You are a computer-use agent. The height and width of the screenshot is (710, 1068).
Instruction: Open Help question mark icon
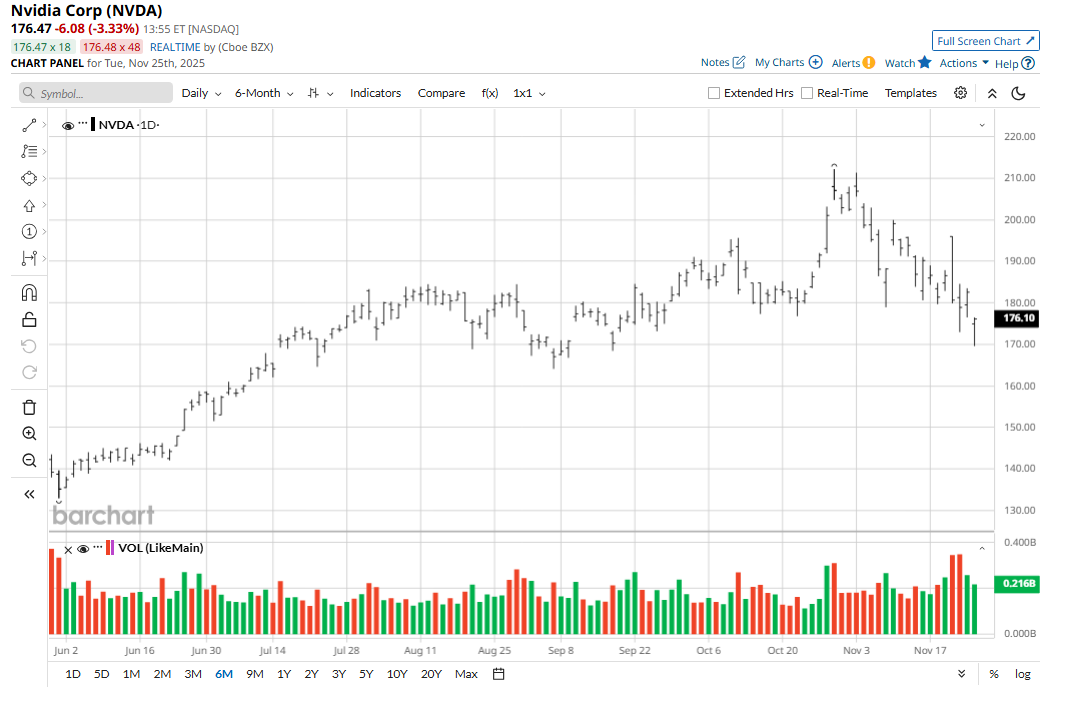(x=1028, y=63)
